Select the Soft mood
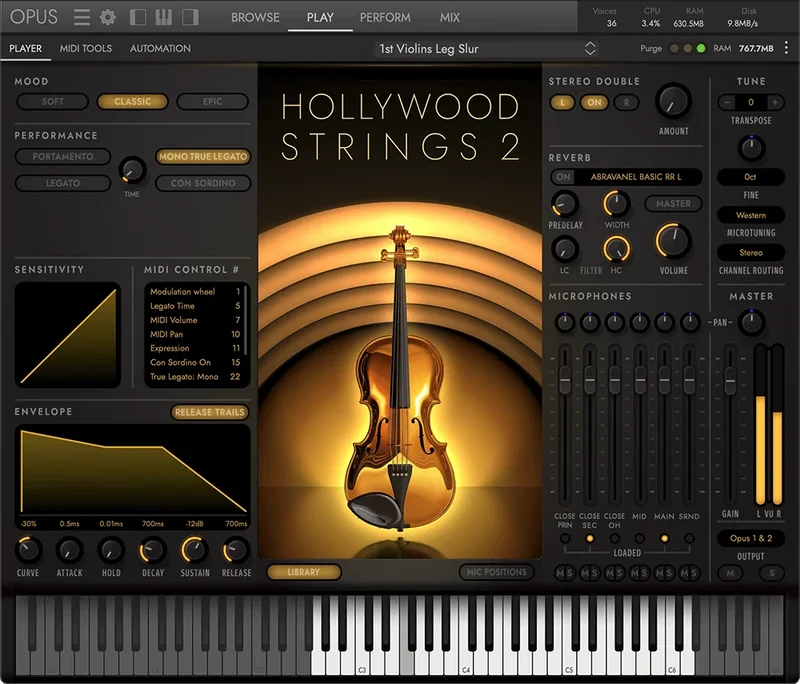This screenshot has height=684, width=800. (53, 102)
